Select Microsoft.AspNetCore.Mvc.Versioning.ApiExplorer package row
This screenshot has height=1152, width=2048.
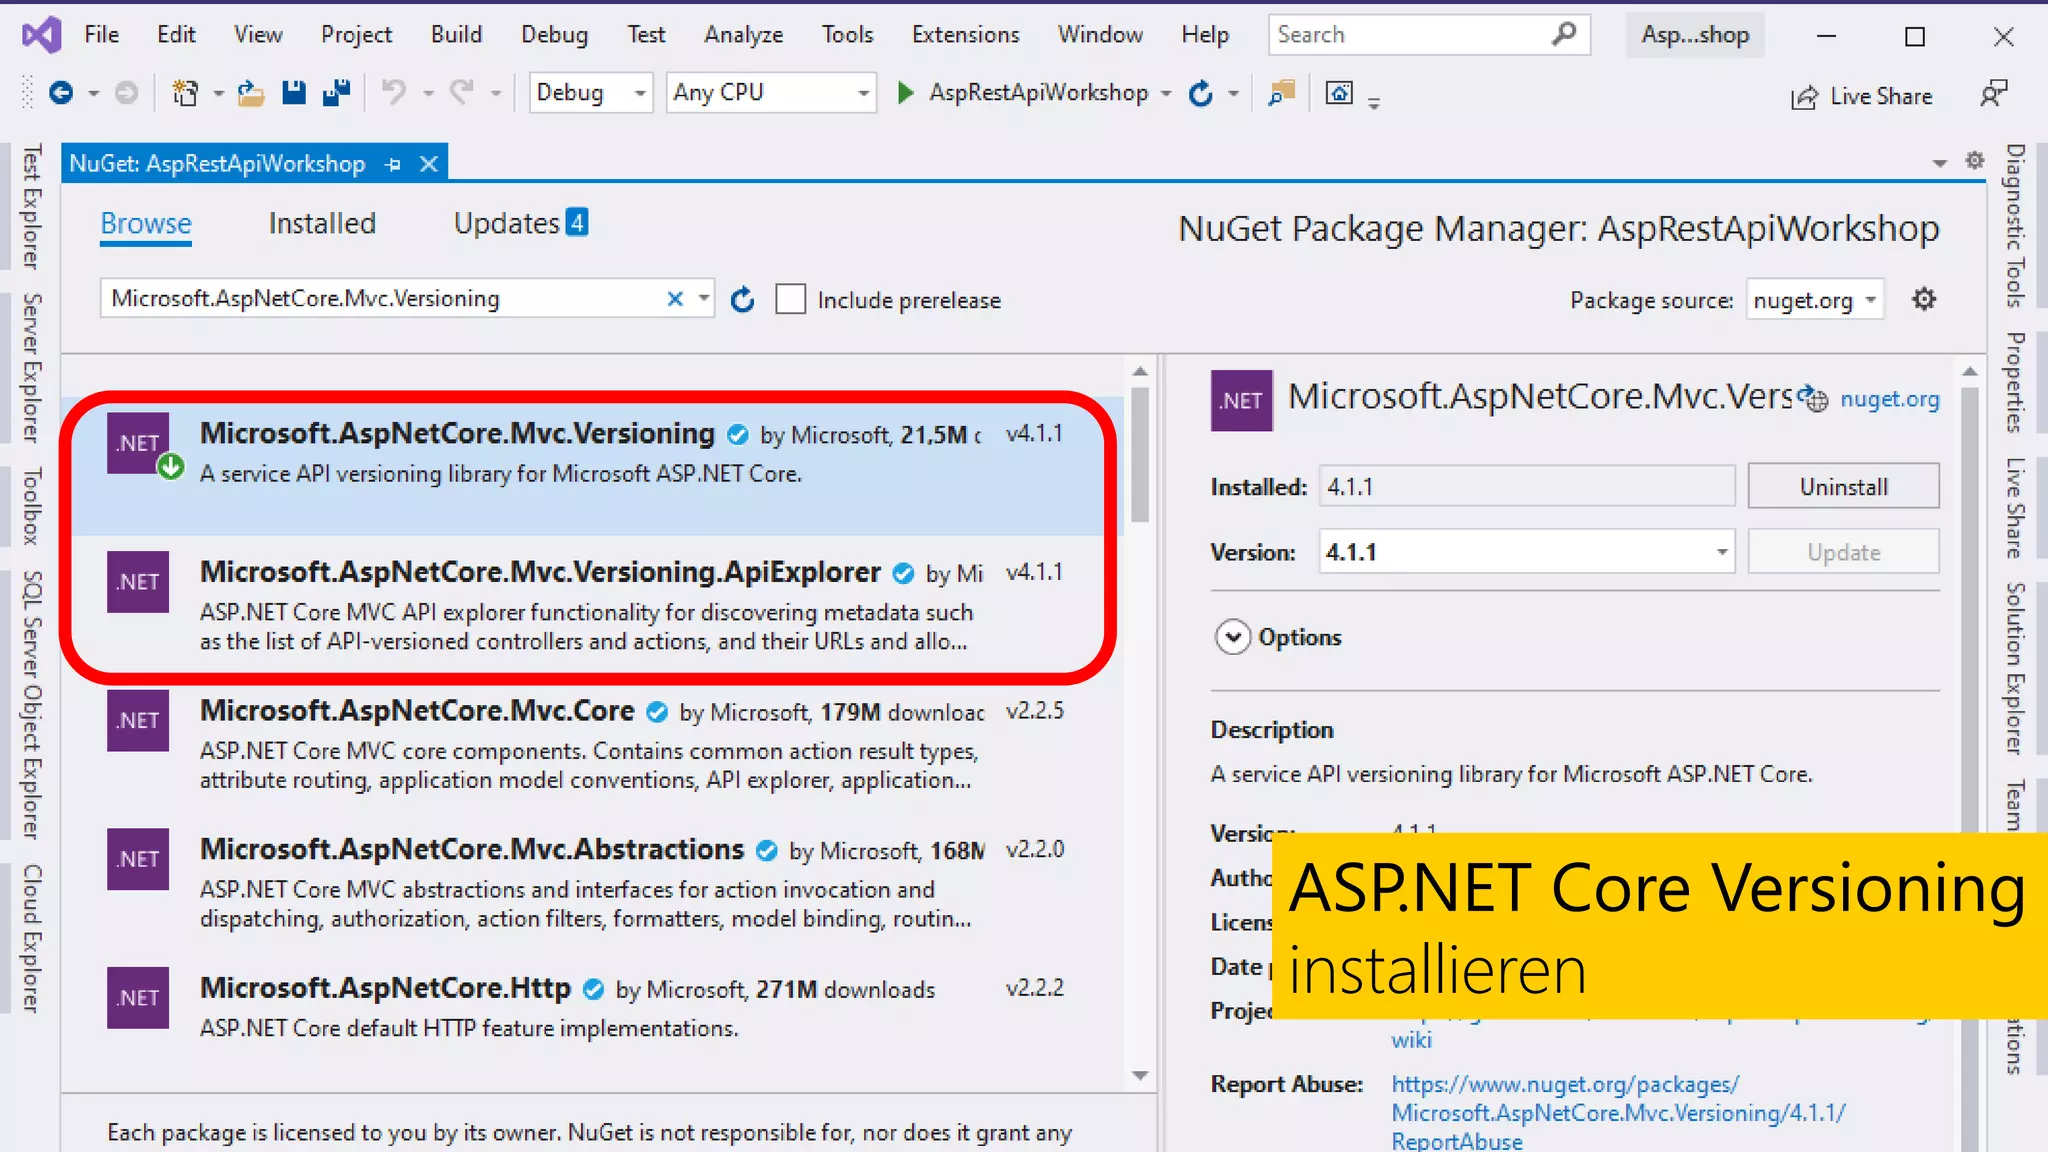(593, 604)
